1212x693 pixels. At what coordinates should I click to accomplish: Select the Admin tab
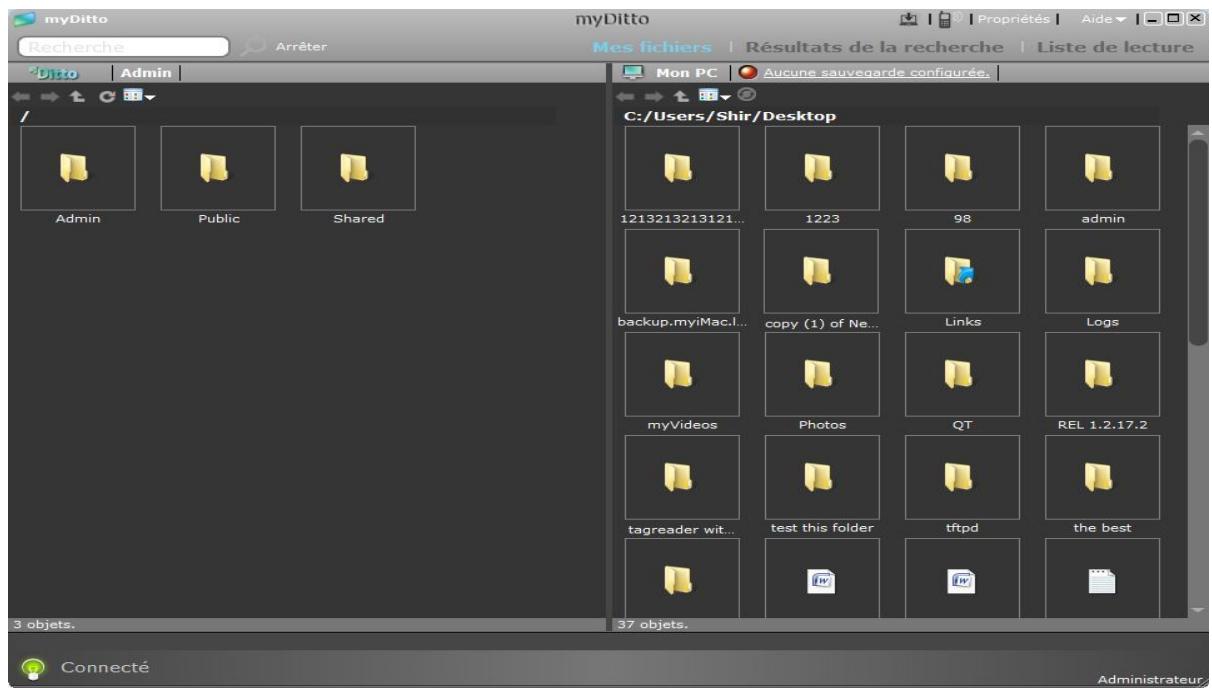click(146, 72)
